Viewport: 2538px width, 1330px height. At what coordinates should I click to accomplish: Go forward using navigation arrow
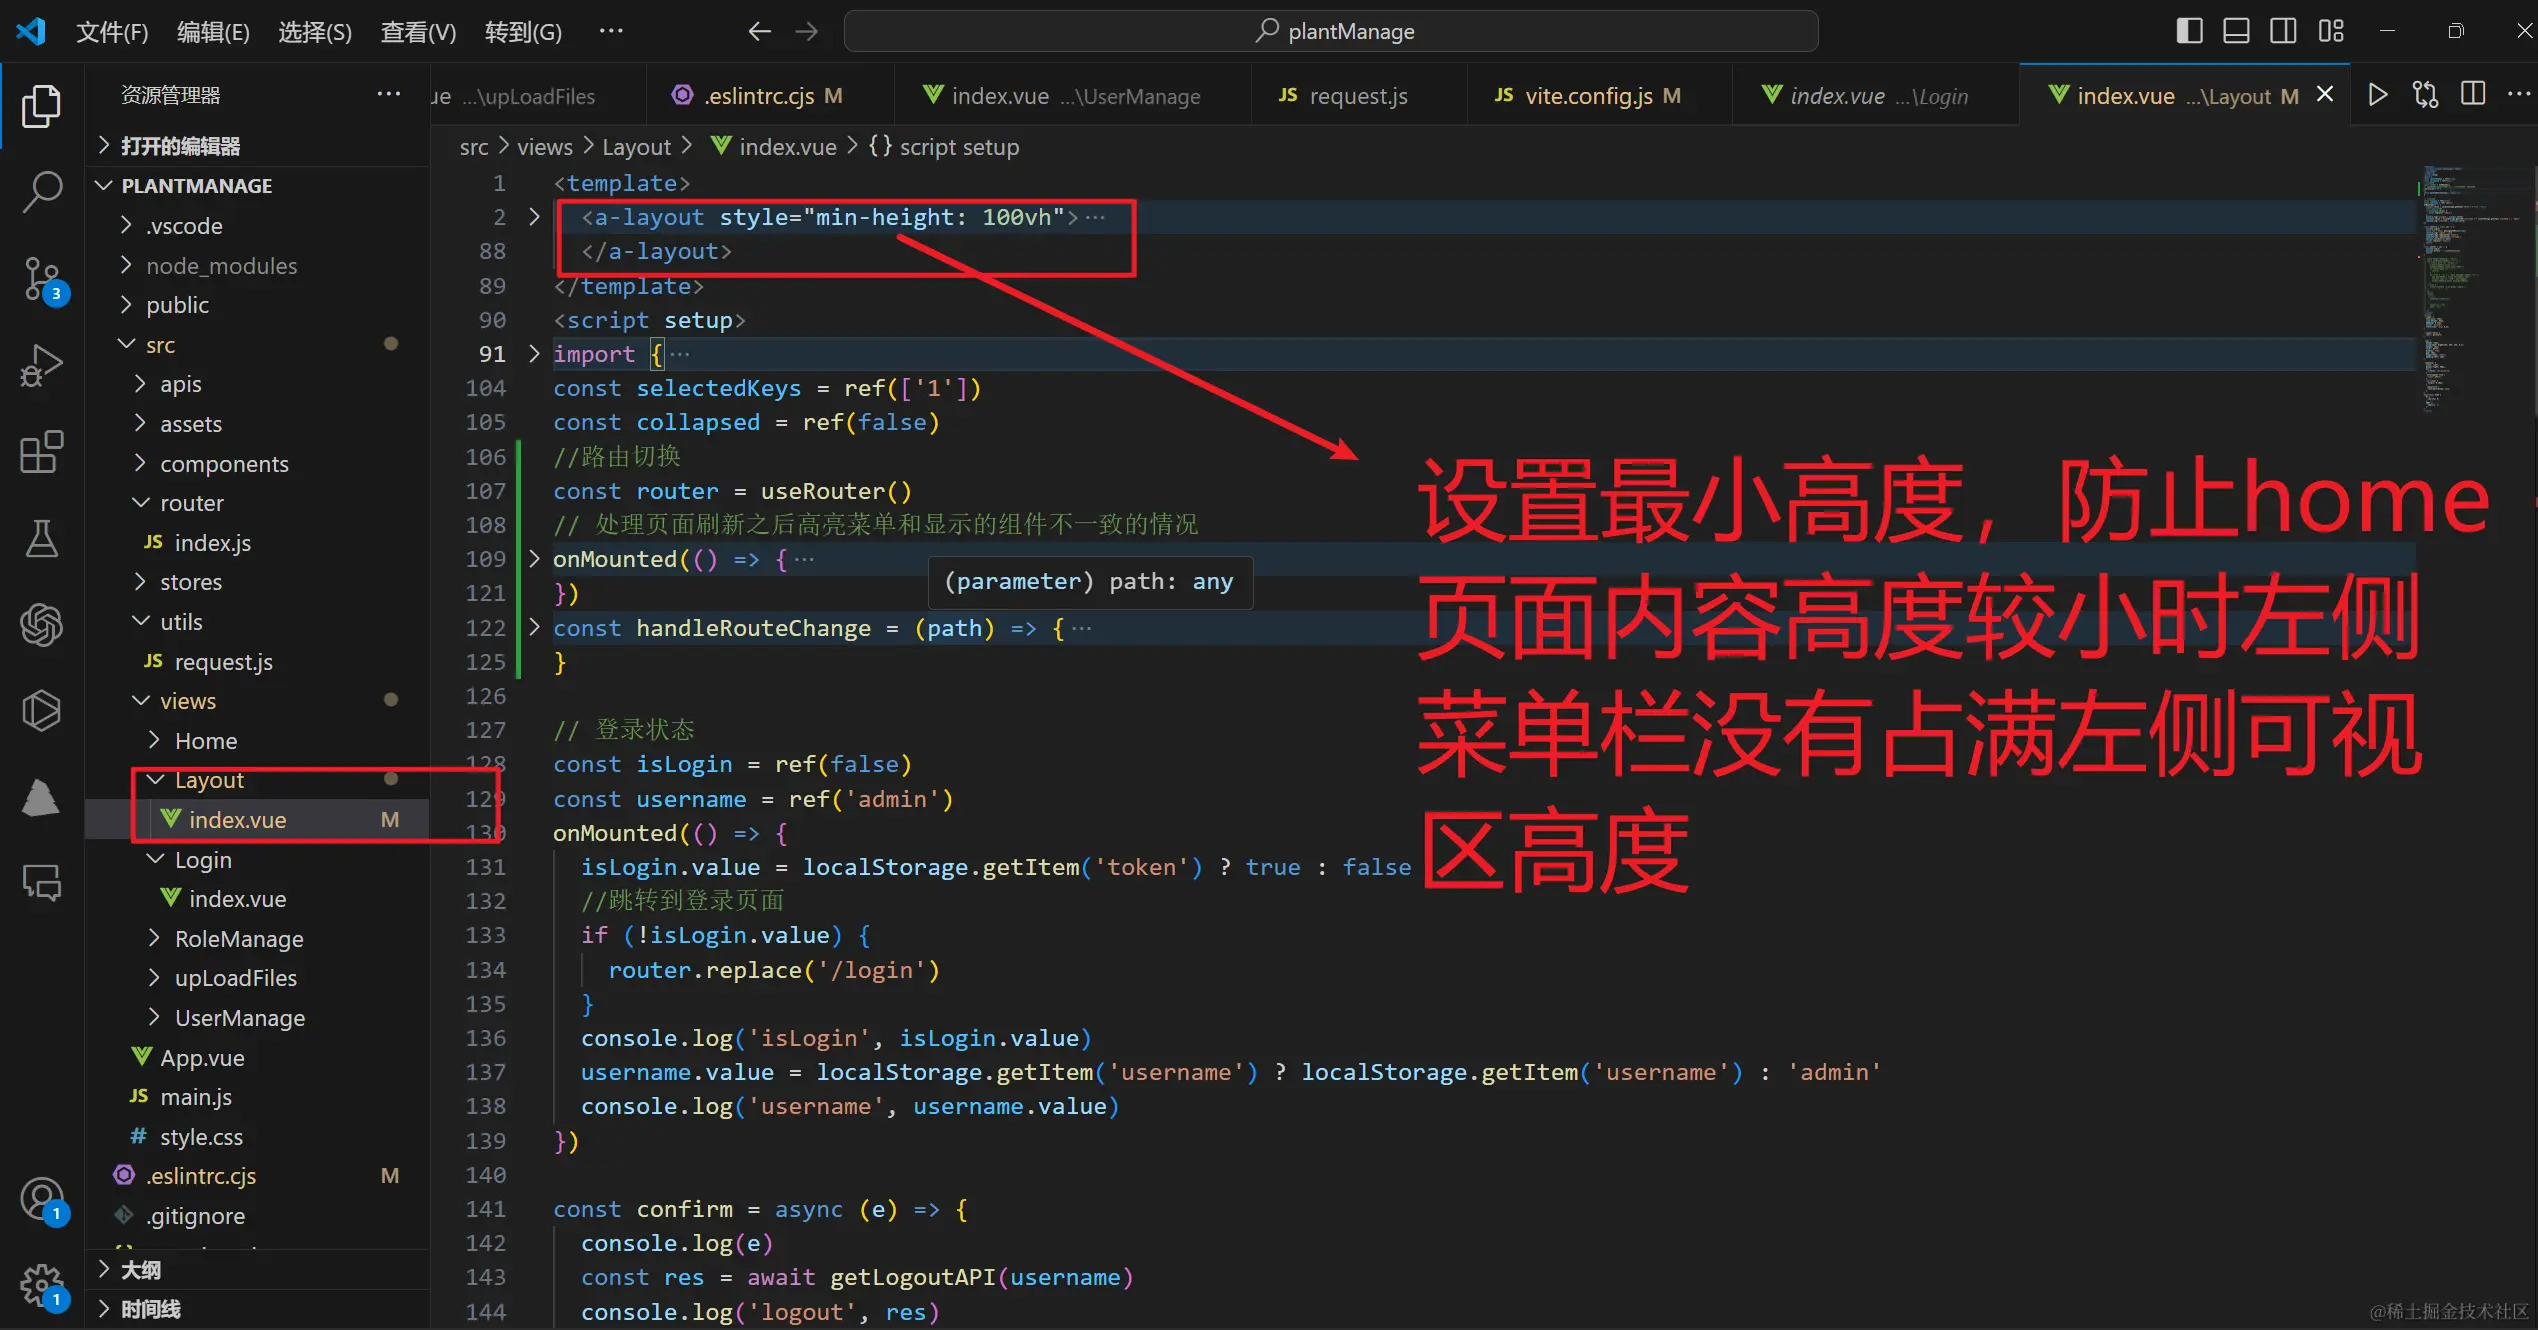point(806,32)
